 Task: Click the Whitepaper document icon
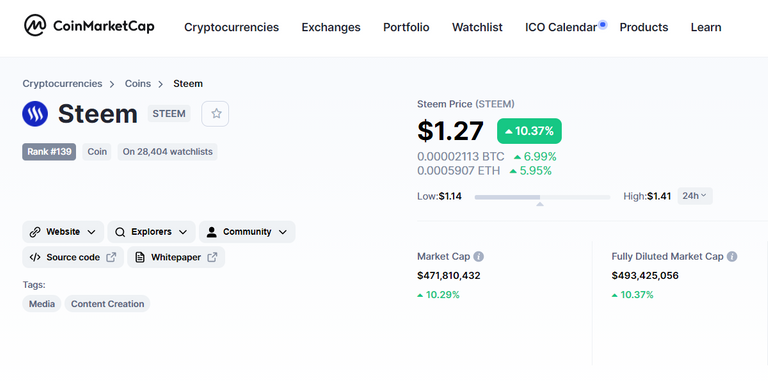[x=140, y=257]
